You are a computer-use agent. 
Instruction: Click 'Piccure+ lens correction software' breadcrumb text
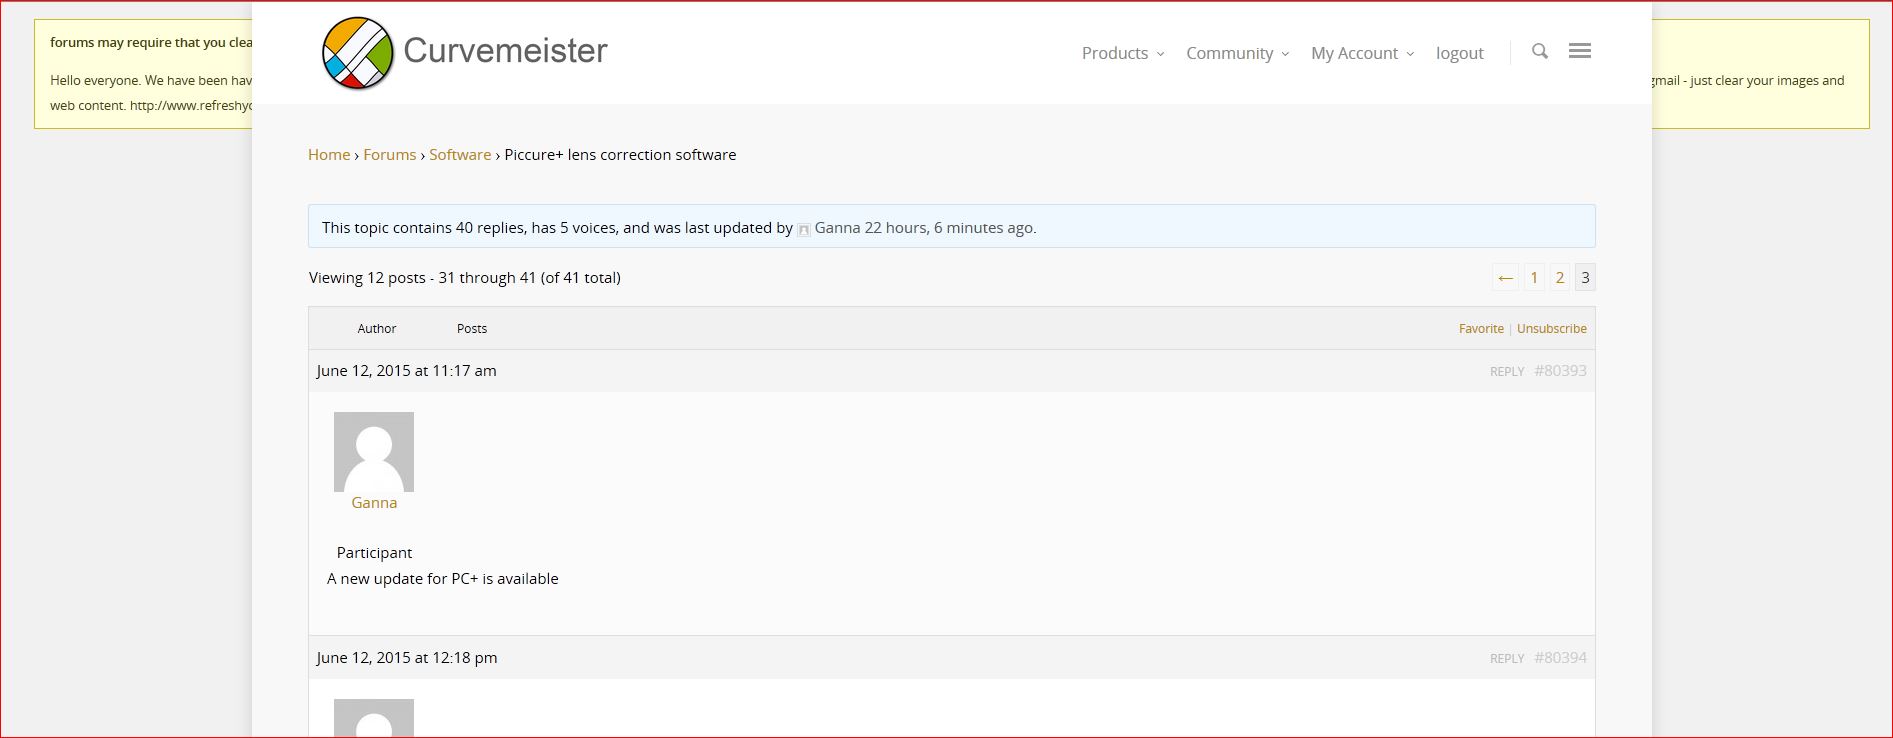pos(620,154)
